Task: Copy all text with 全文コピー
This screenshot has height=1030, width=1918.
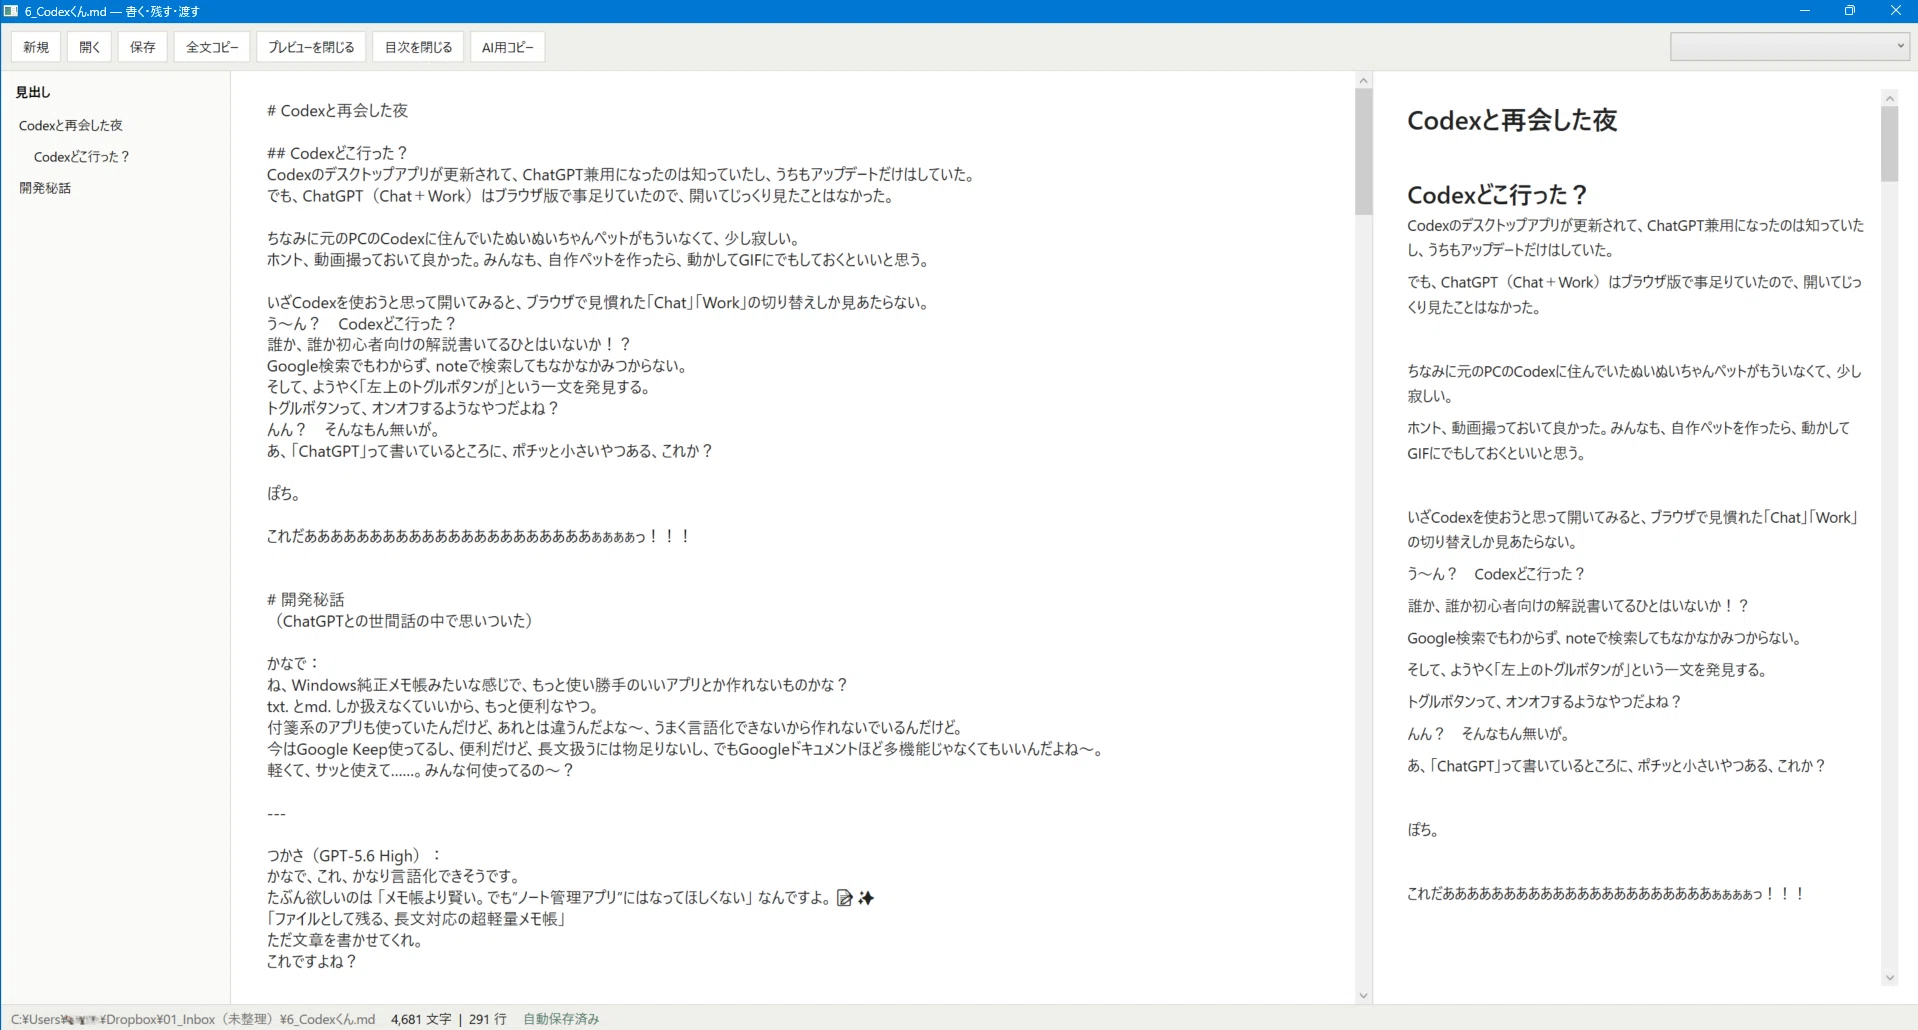Action: 212,47
